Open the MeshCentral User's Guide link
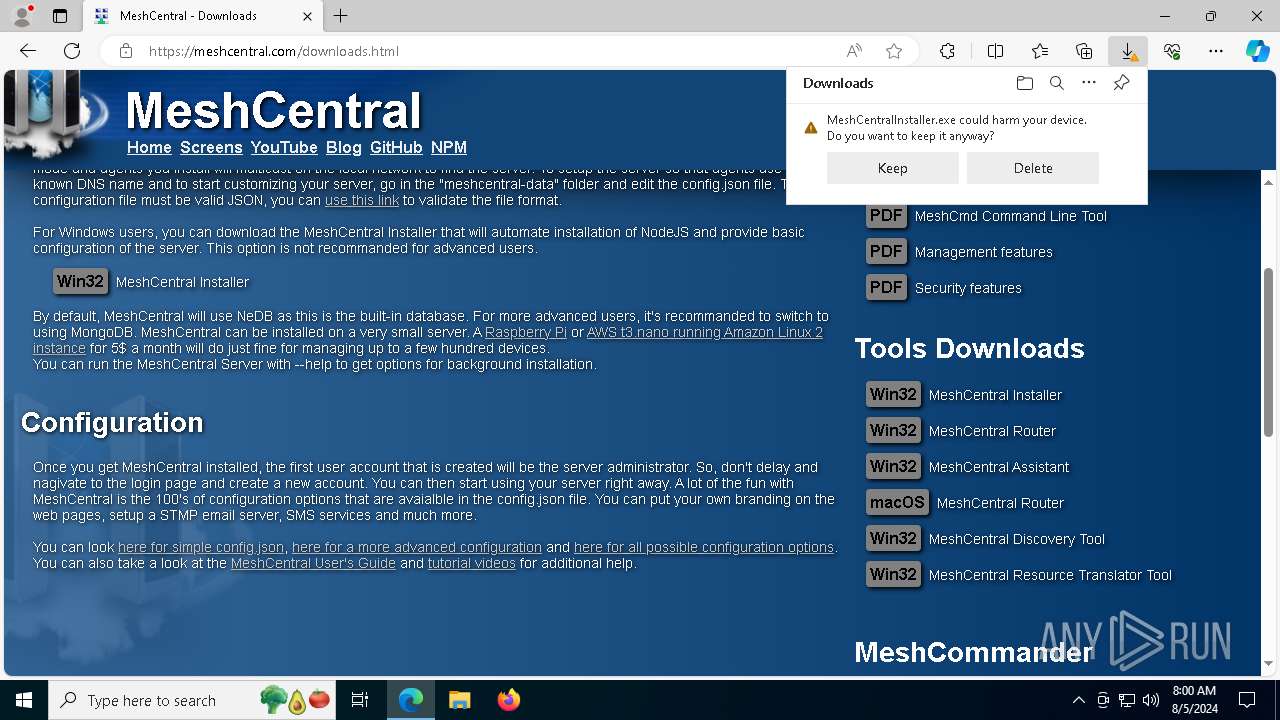This screenshot has width=1280, height=720. [313, 563]
